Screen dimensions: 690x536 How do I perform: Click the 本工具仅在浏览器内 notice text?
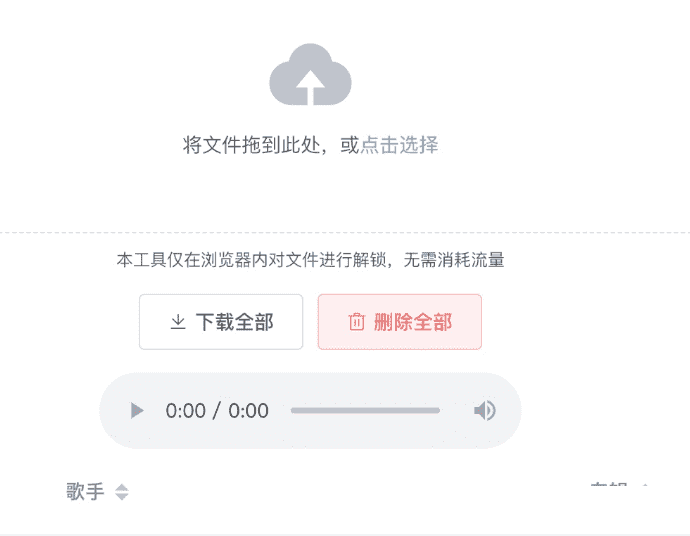(310, 260)
